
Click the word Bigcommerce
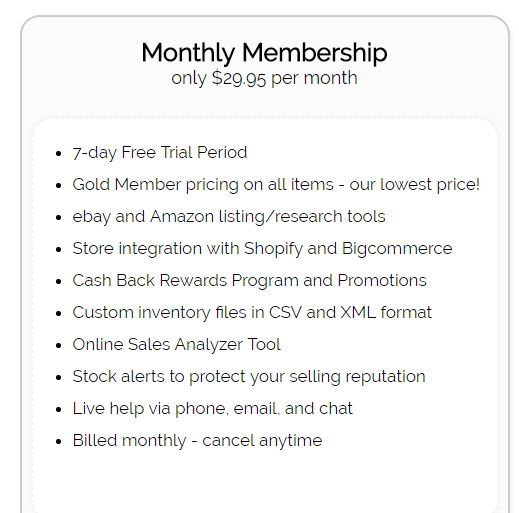[x=397, y=249]
